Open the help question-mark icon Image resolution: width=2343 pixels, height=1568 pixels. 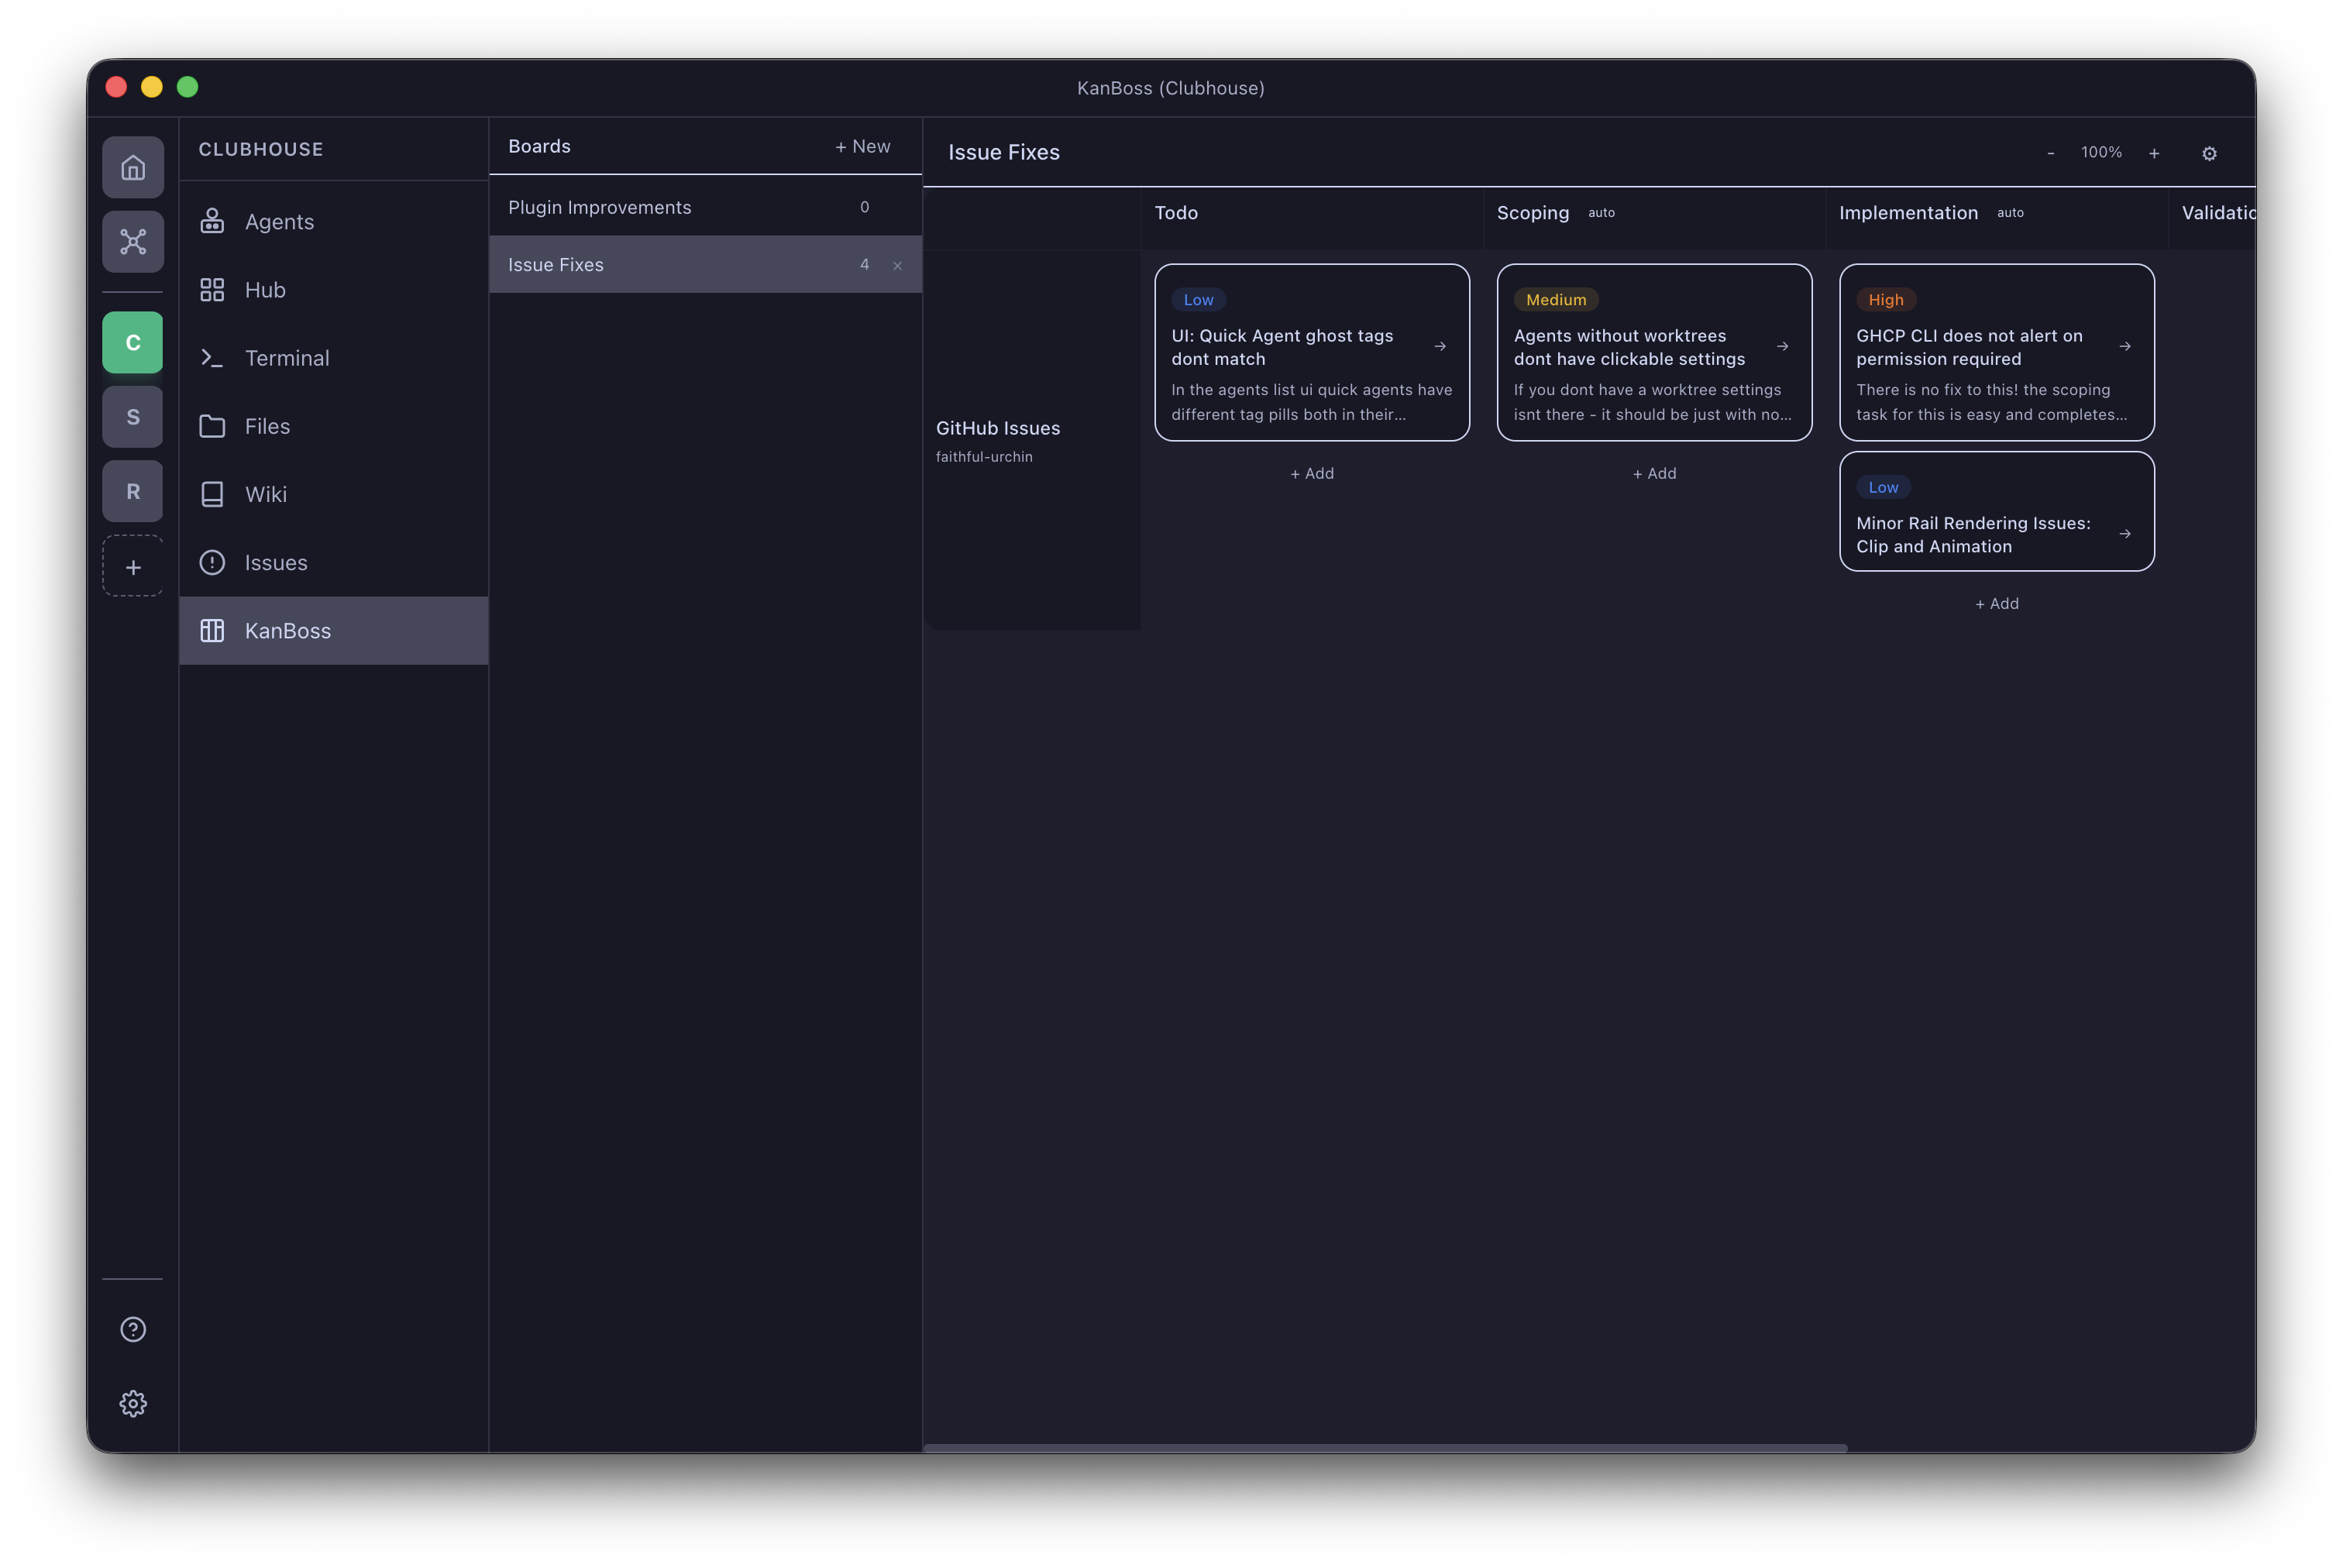tap(132, 1329)
